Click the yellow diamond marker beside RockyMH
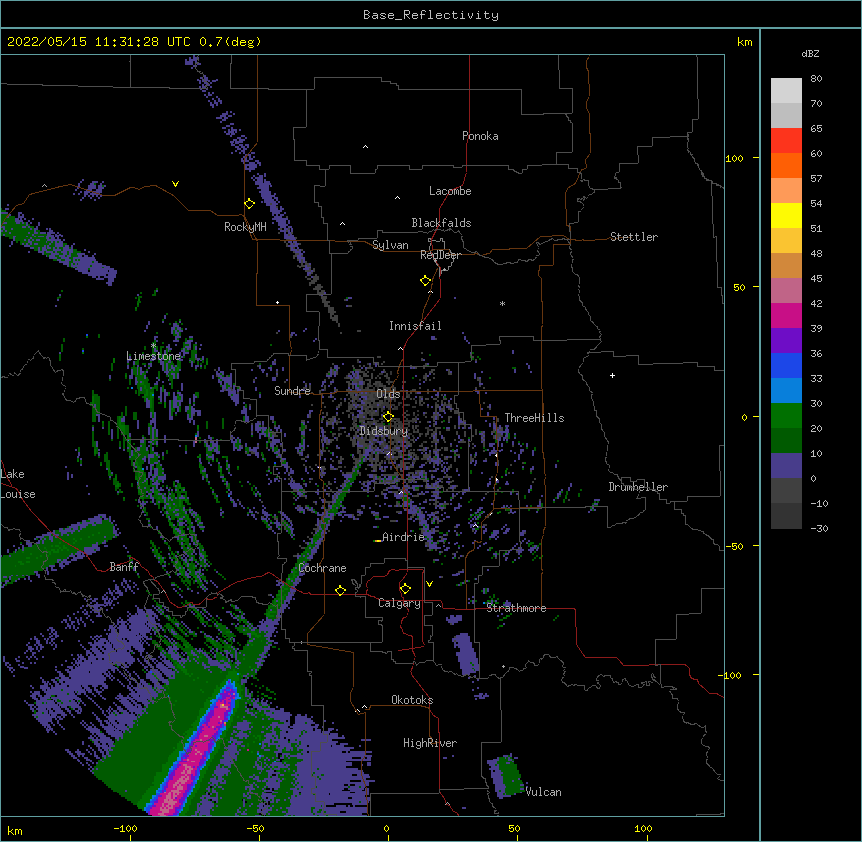Screen dimensions: 862x842 tap(250, 204)
